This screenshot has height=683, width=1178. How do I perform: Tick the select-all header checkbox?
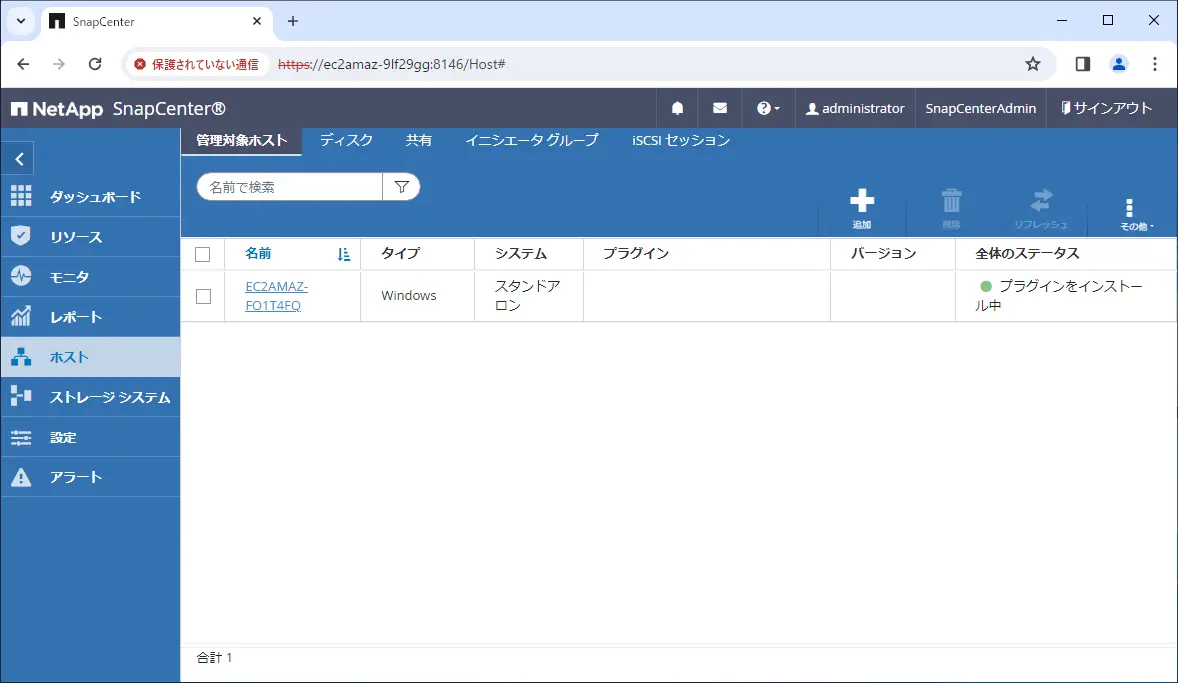tap(203, 255)
